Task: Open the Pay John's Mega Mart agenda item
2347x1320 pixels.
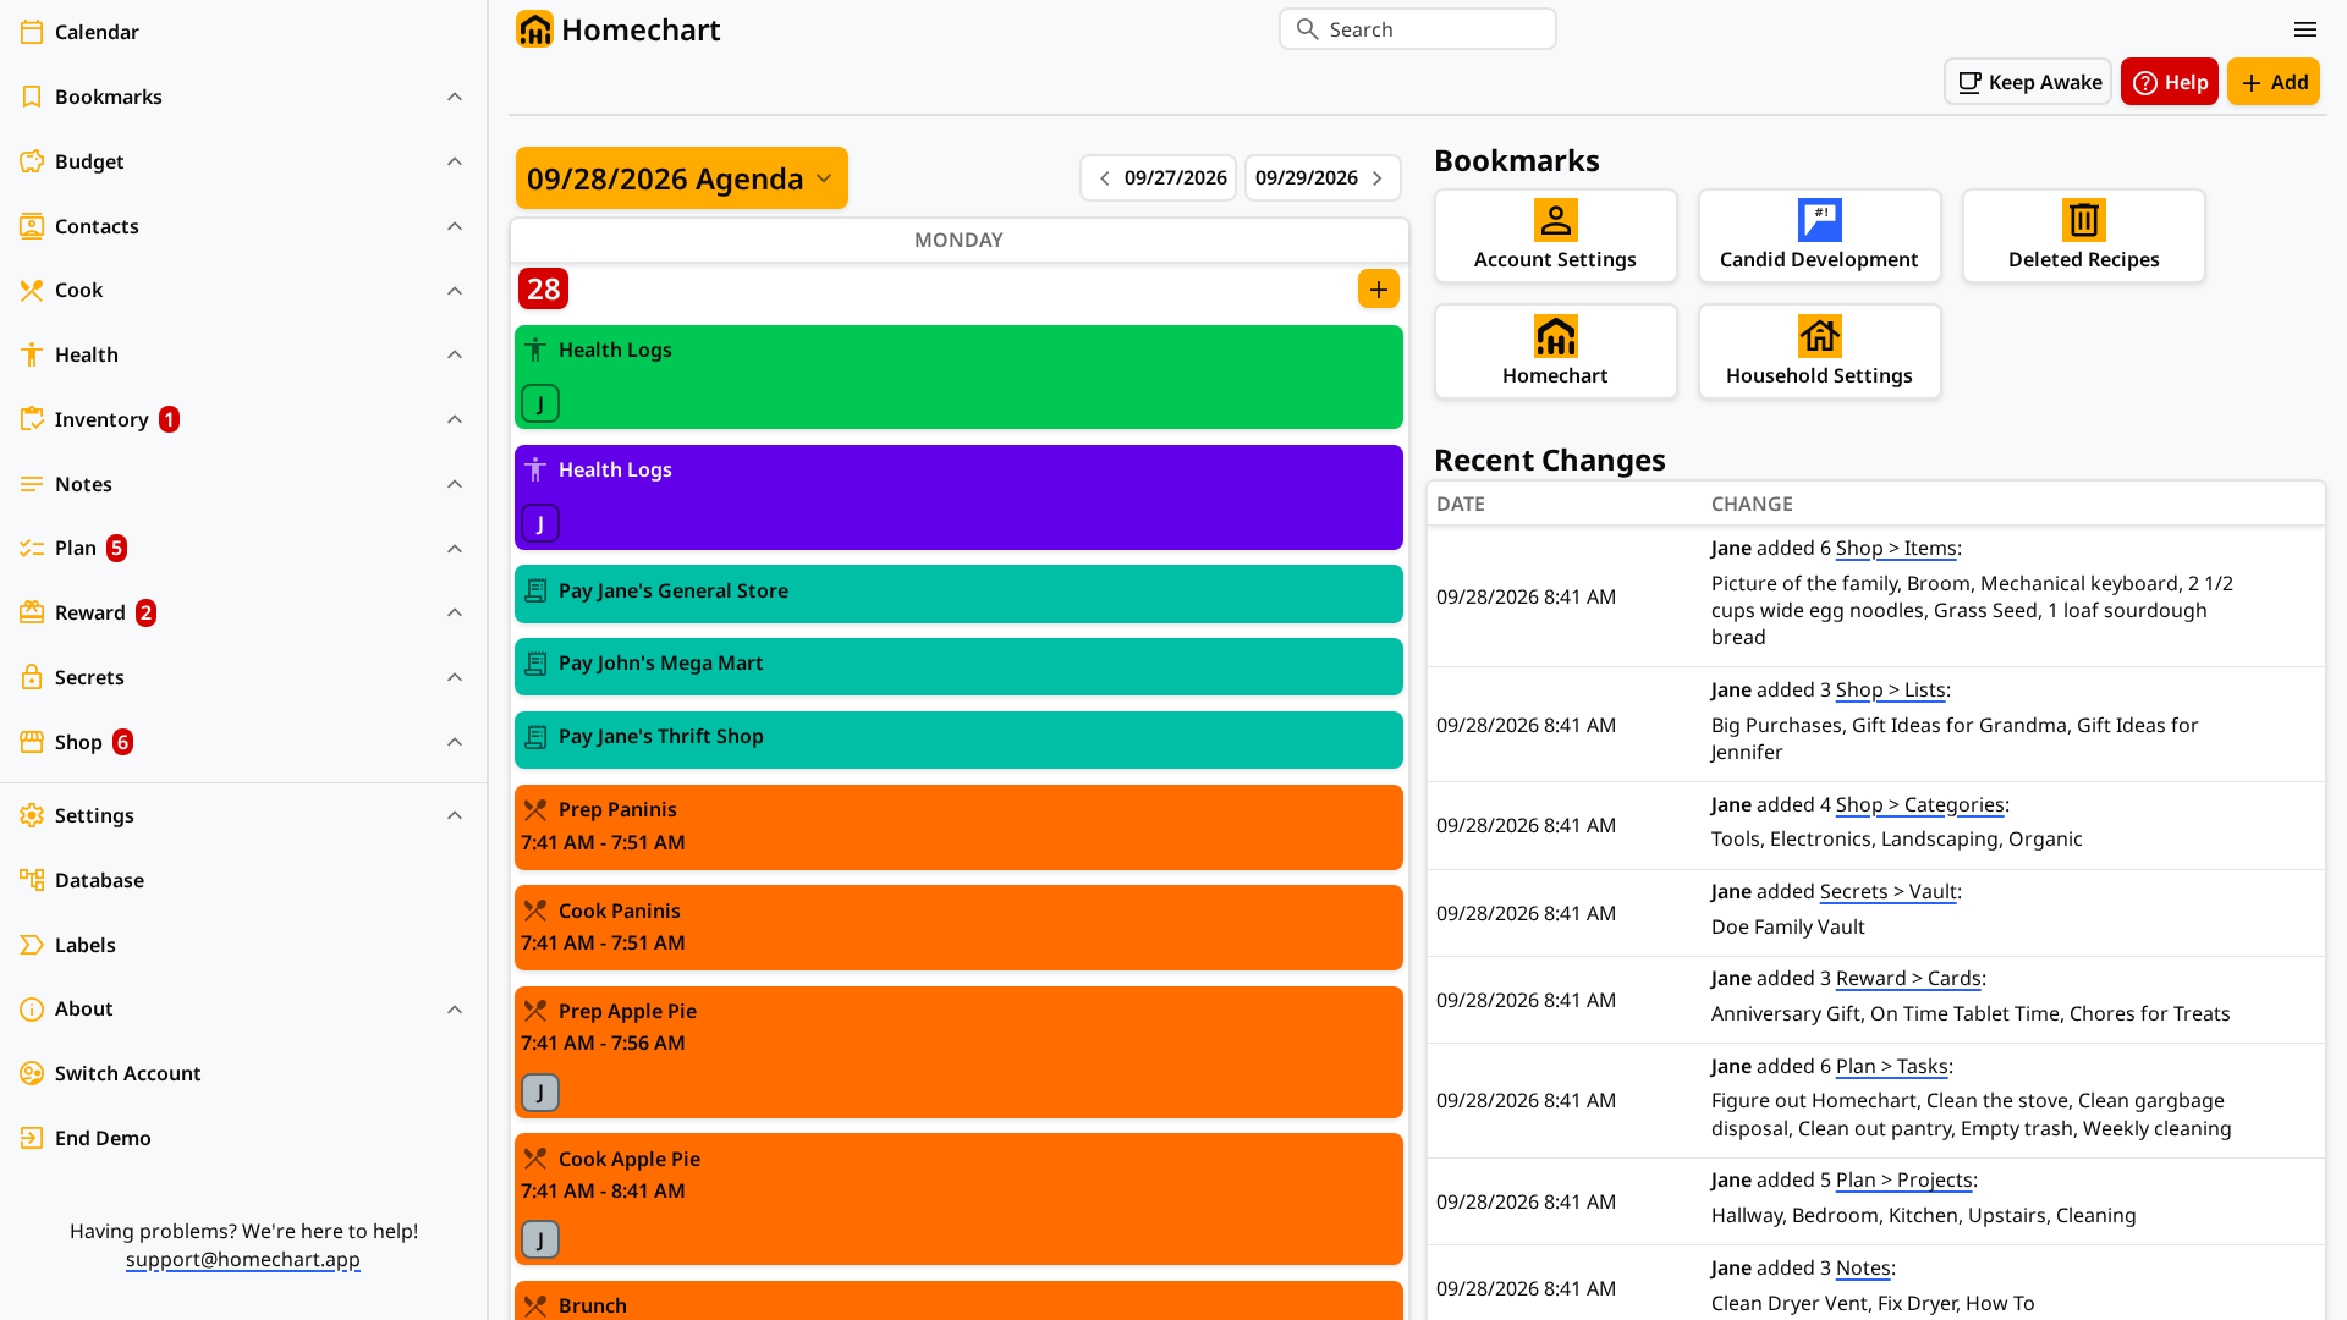Action: click(x=958, y=666)
